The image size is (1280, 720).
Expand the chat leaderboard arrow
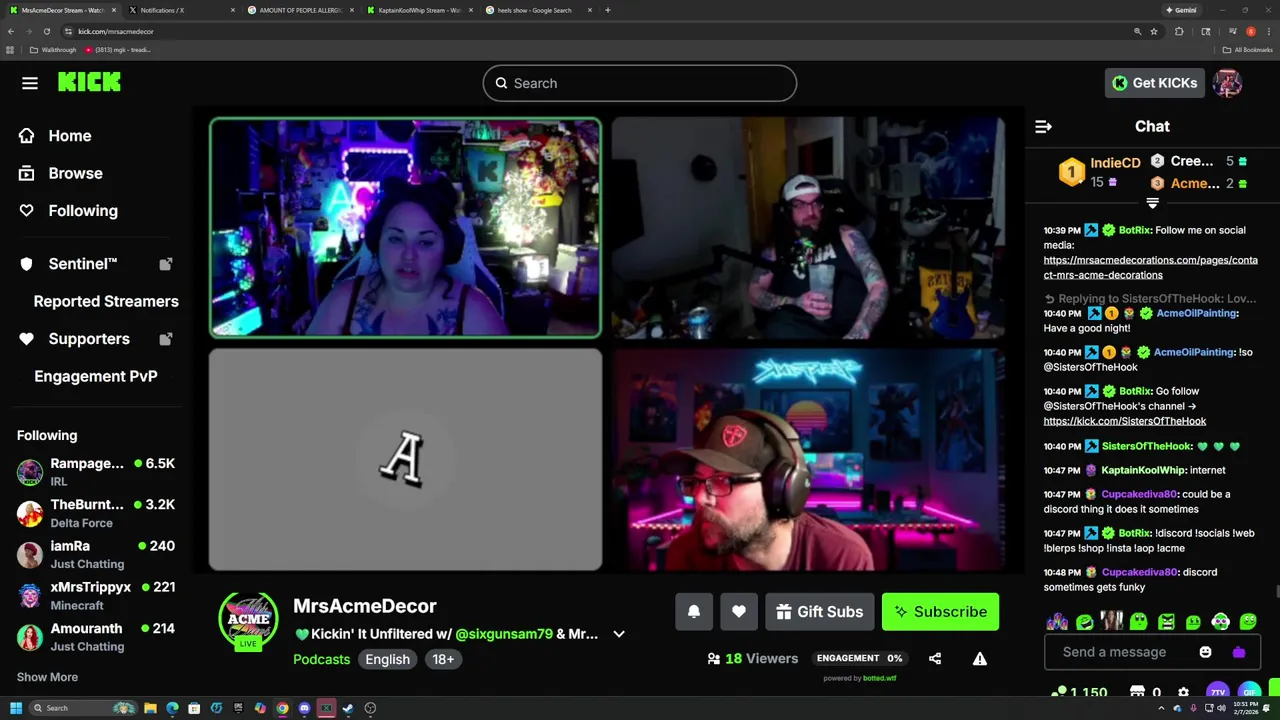1152,203
